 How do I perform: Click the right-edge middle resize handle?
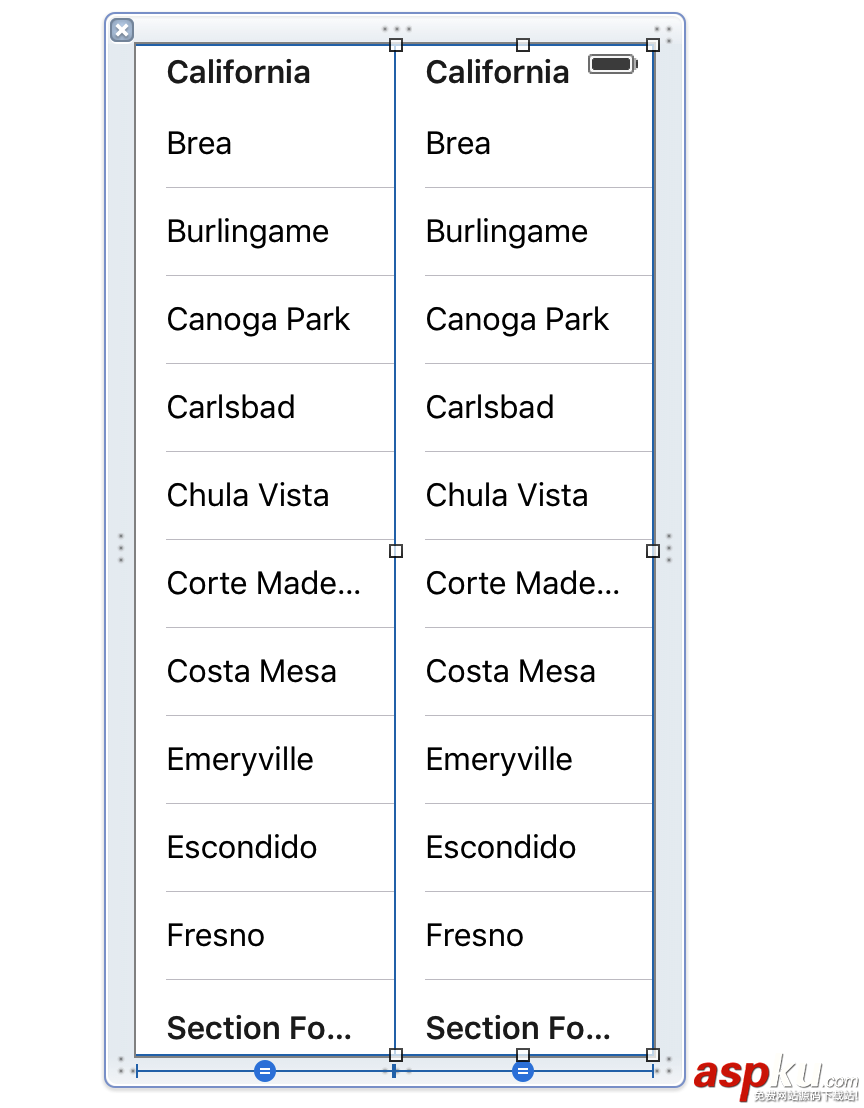(x=653, y=551)
